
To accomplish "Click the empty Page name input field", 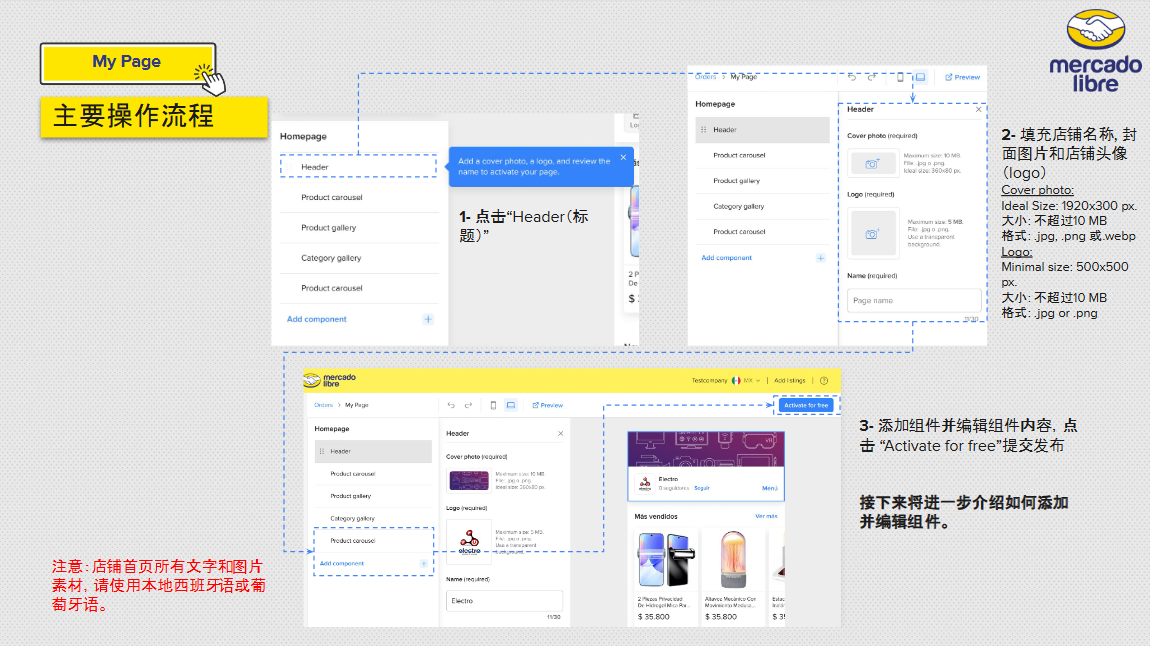I will 914,301.
